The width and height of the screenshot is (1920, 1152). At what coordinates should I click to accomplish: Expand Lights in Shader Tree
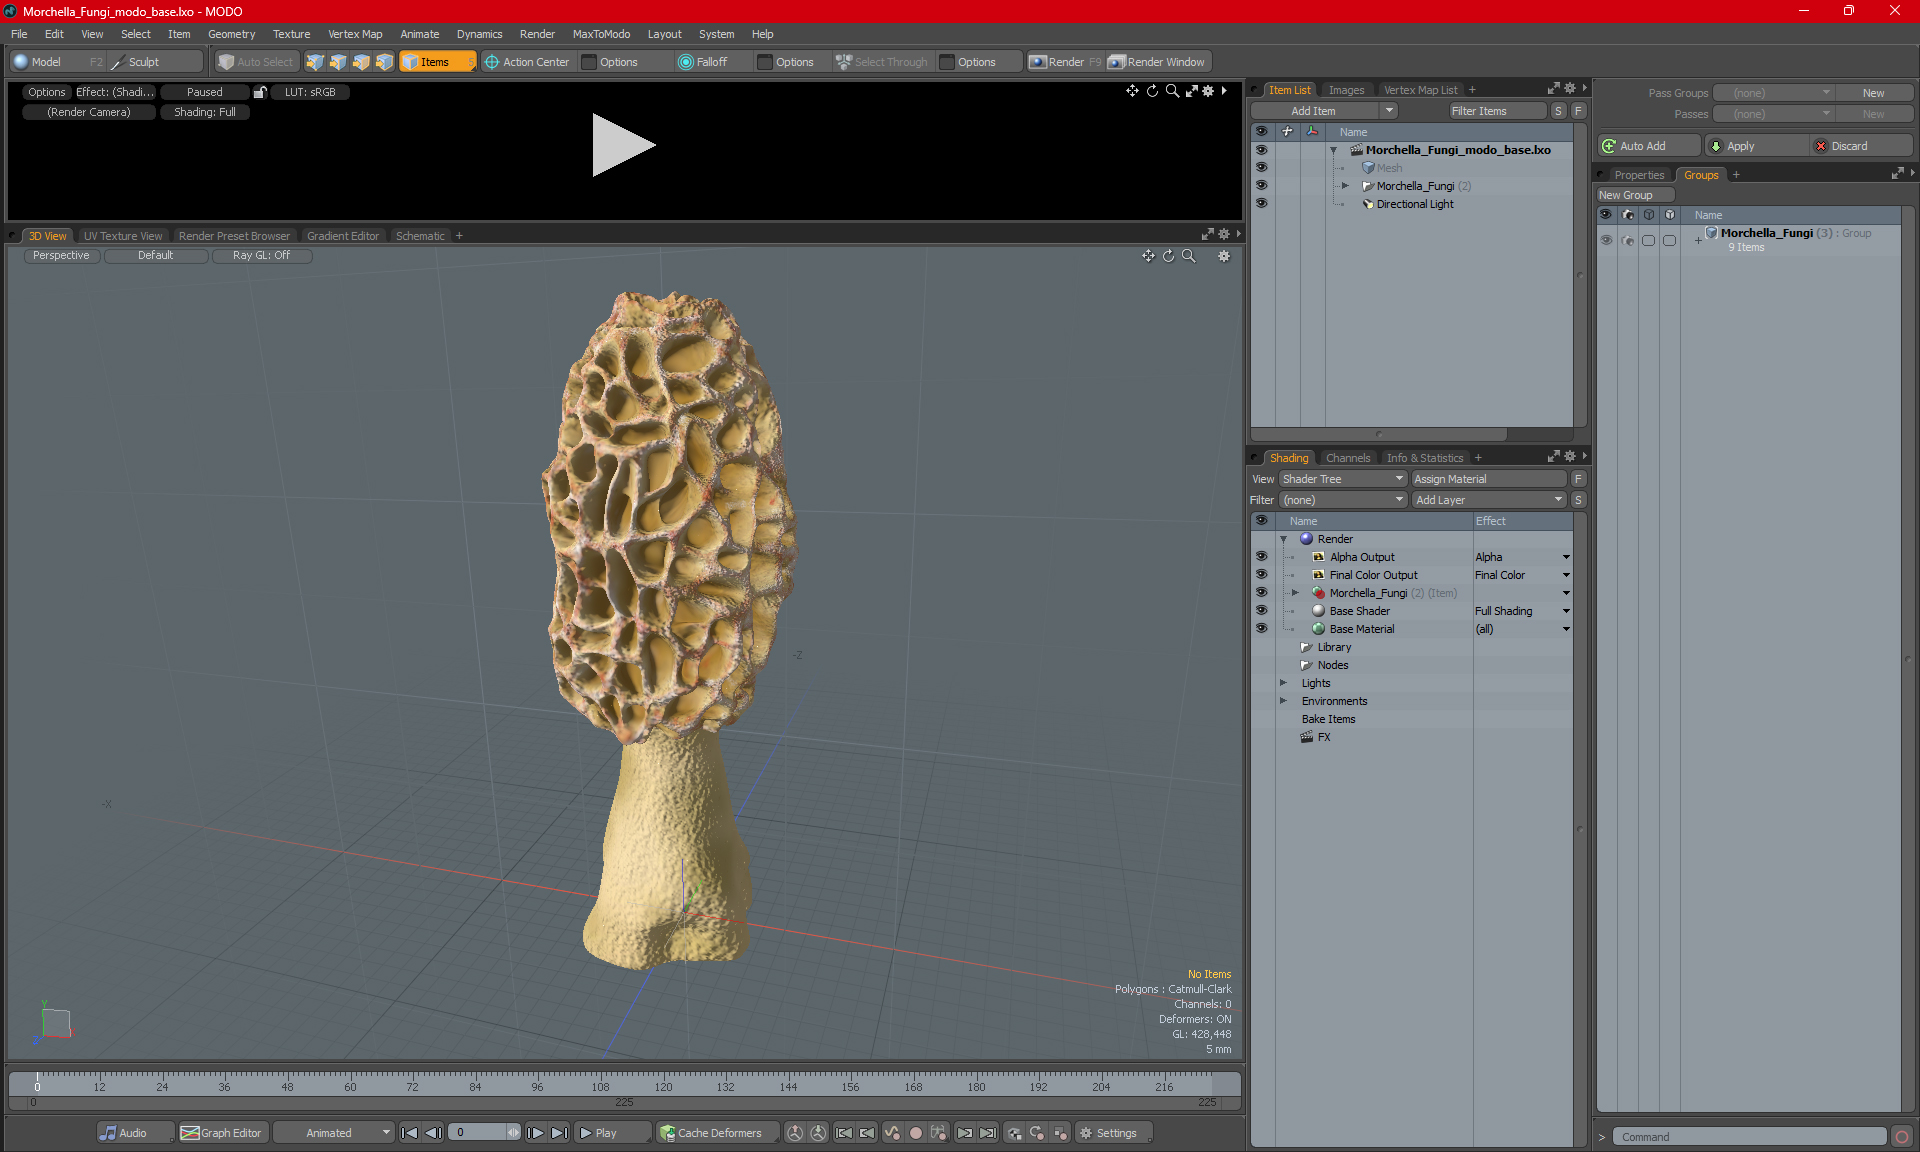(1283, 683)
